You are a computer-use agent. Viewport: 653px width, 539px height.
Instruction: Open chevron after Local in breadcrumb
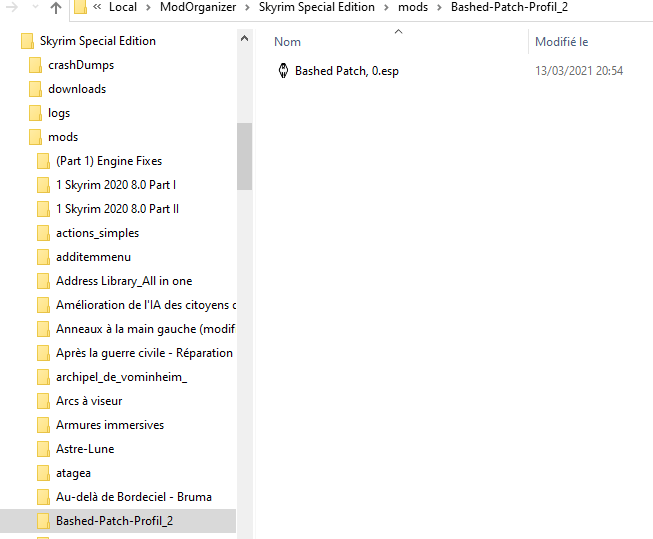click(x=148, y=7)
